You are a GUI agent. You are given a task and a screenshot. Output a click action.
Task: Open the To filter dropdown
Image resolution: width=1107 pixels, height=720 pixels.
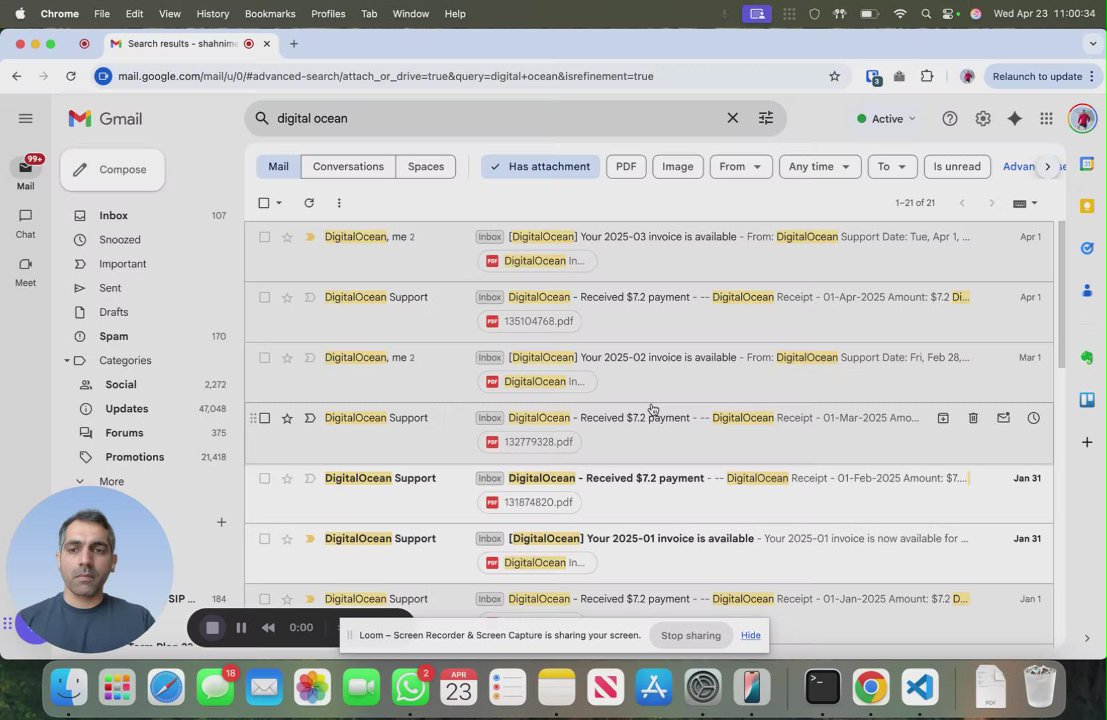892,167
